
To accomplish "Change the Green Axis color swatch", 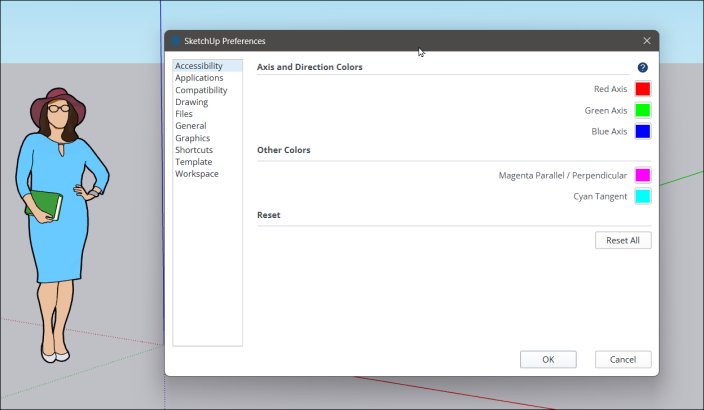I will (642, 110).
